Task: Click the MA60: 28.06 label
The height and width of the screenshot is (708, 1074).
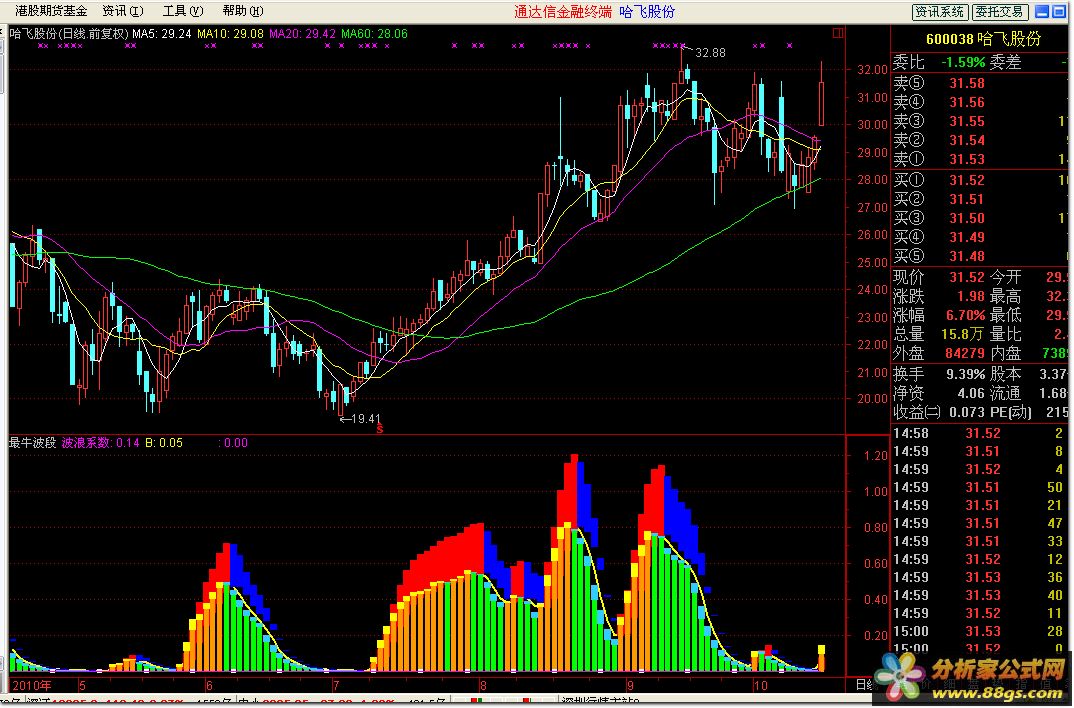Action: point(375,34)
